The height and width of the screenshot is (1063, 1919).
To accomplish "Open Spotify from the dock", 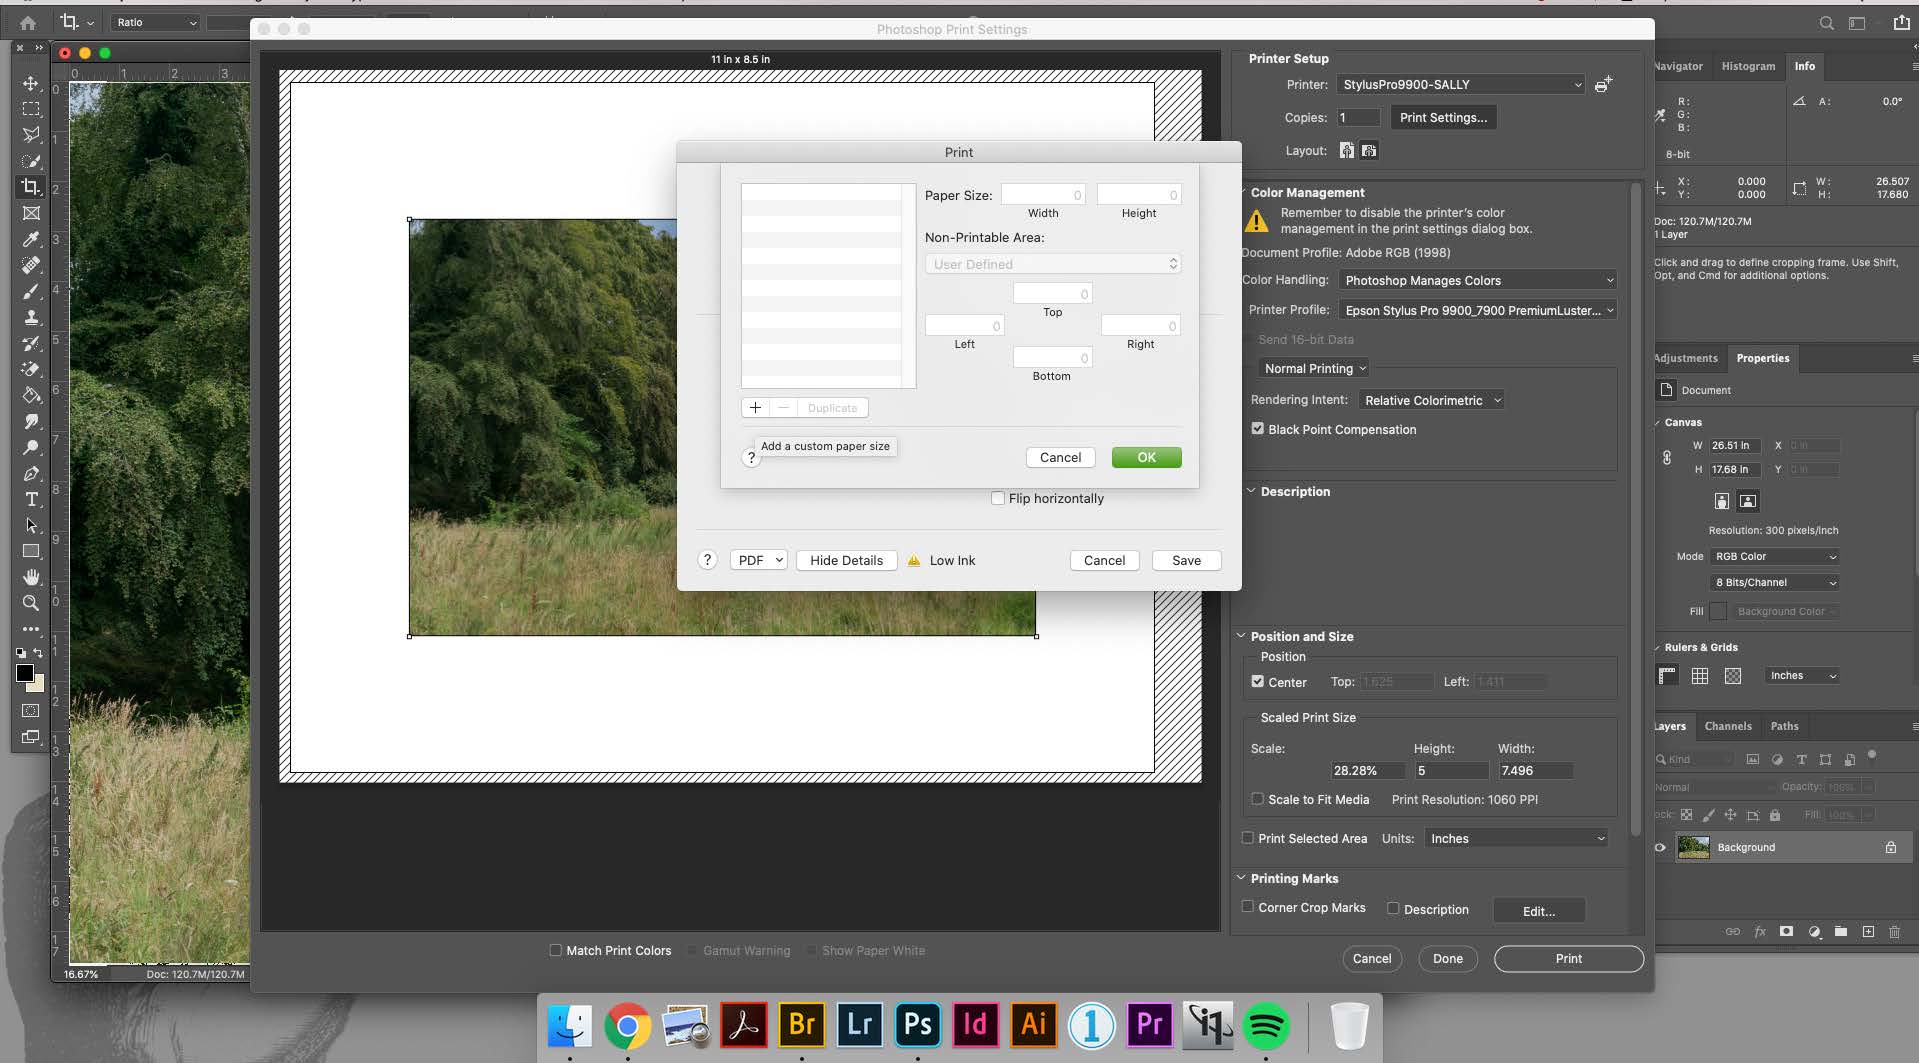I will click(1266, 1026).
